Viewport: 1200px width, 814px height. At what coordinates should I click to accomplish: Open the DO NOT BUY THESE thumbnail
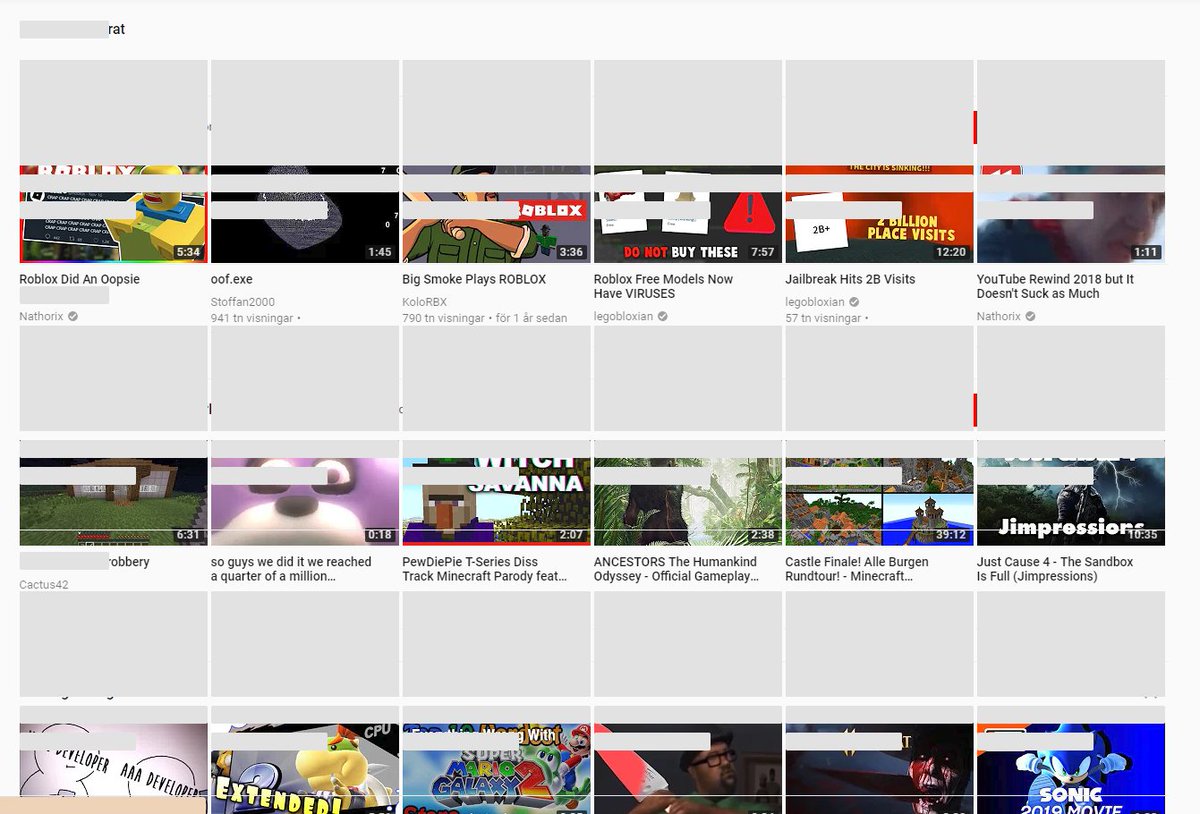pos(688,214)
